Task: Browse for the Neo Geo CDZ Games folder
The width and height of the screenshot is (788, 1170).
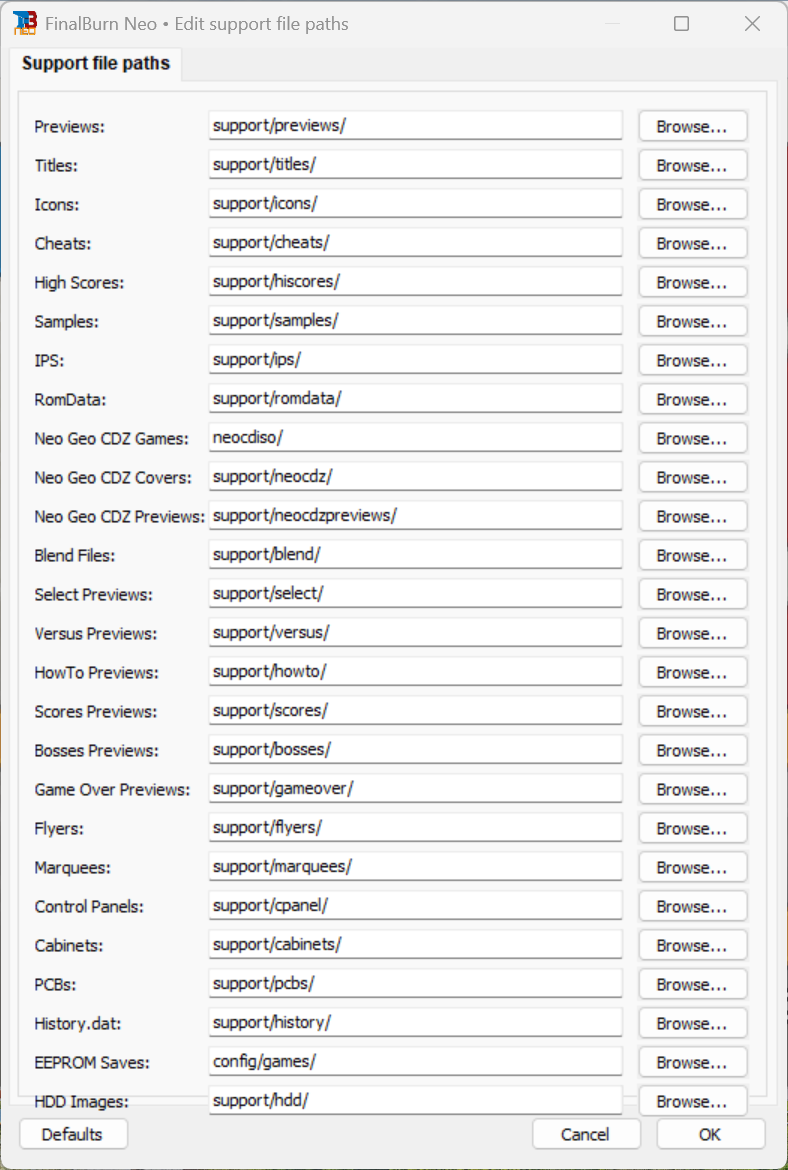Action: 692,439
